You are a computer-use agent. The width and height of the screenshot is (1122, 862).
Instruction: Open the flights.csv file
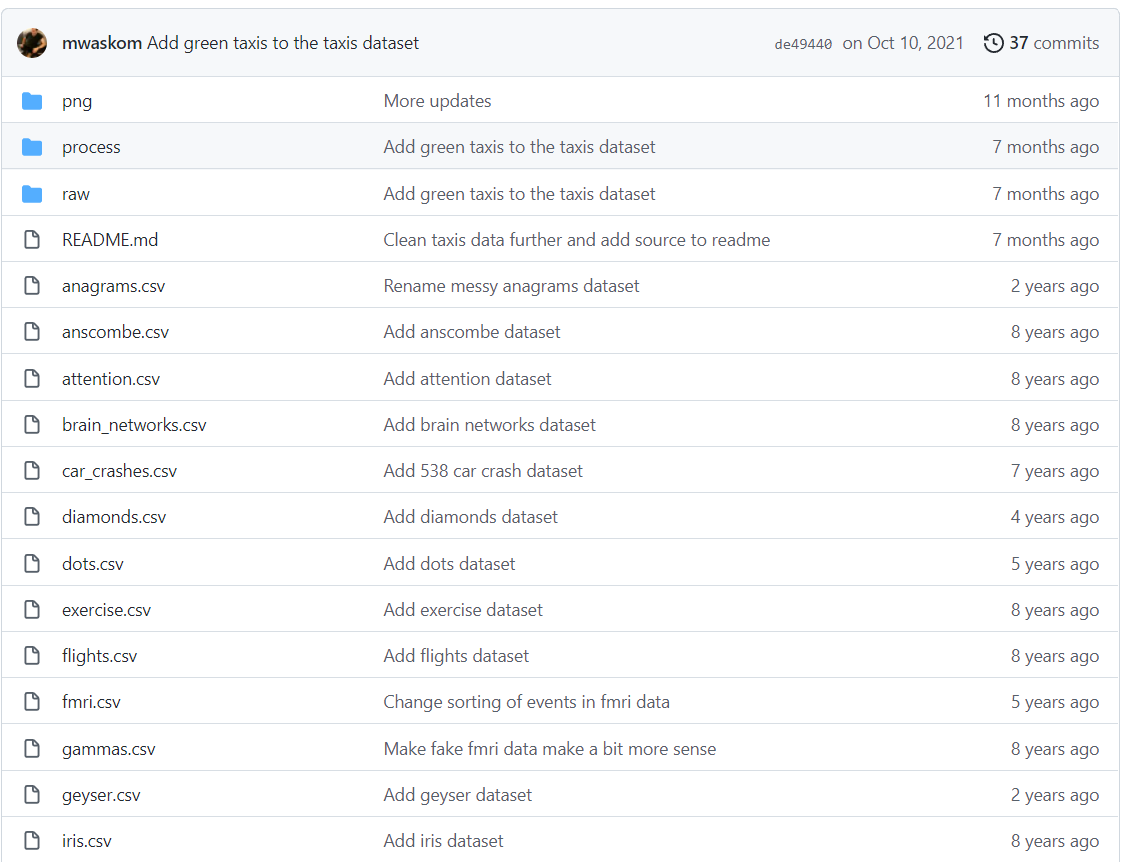click(x=99, y=656)
